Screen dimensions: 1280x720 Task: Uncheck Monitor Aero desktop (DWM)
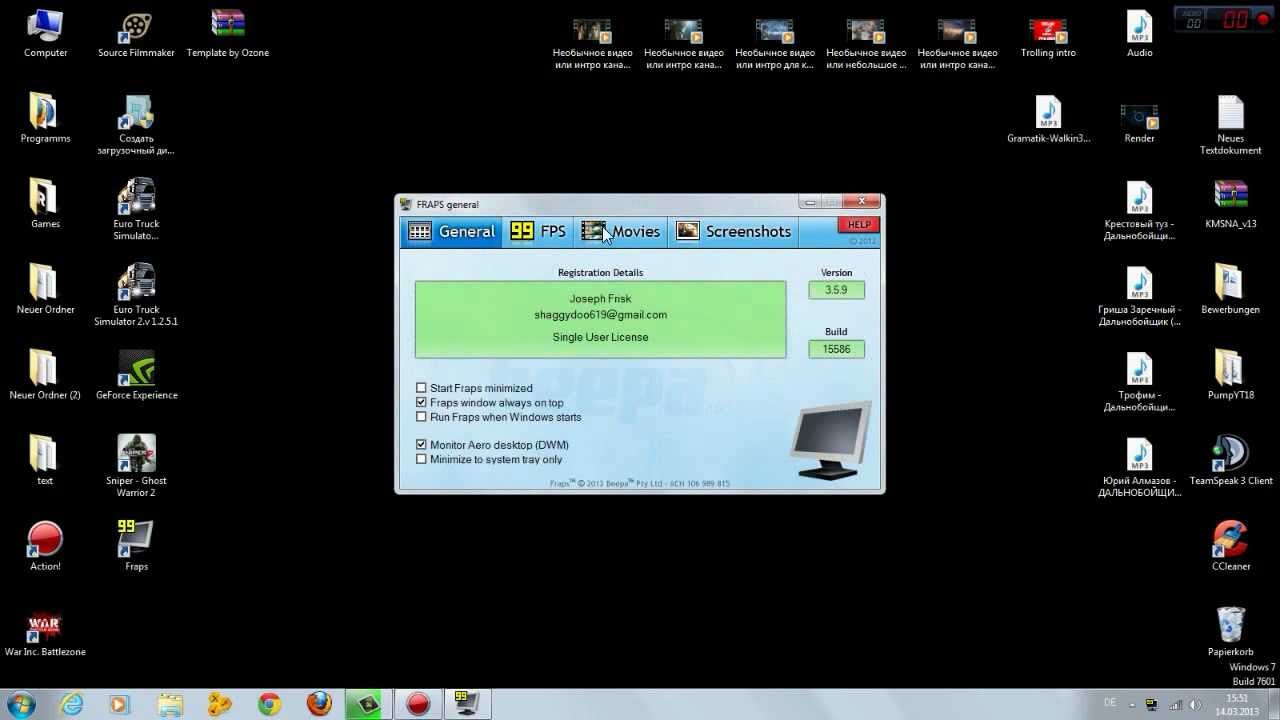(421, 445)
